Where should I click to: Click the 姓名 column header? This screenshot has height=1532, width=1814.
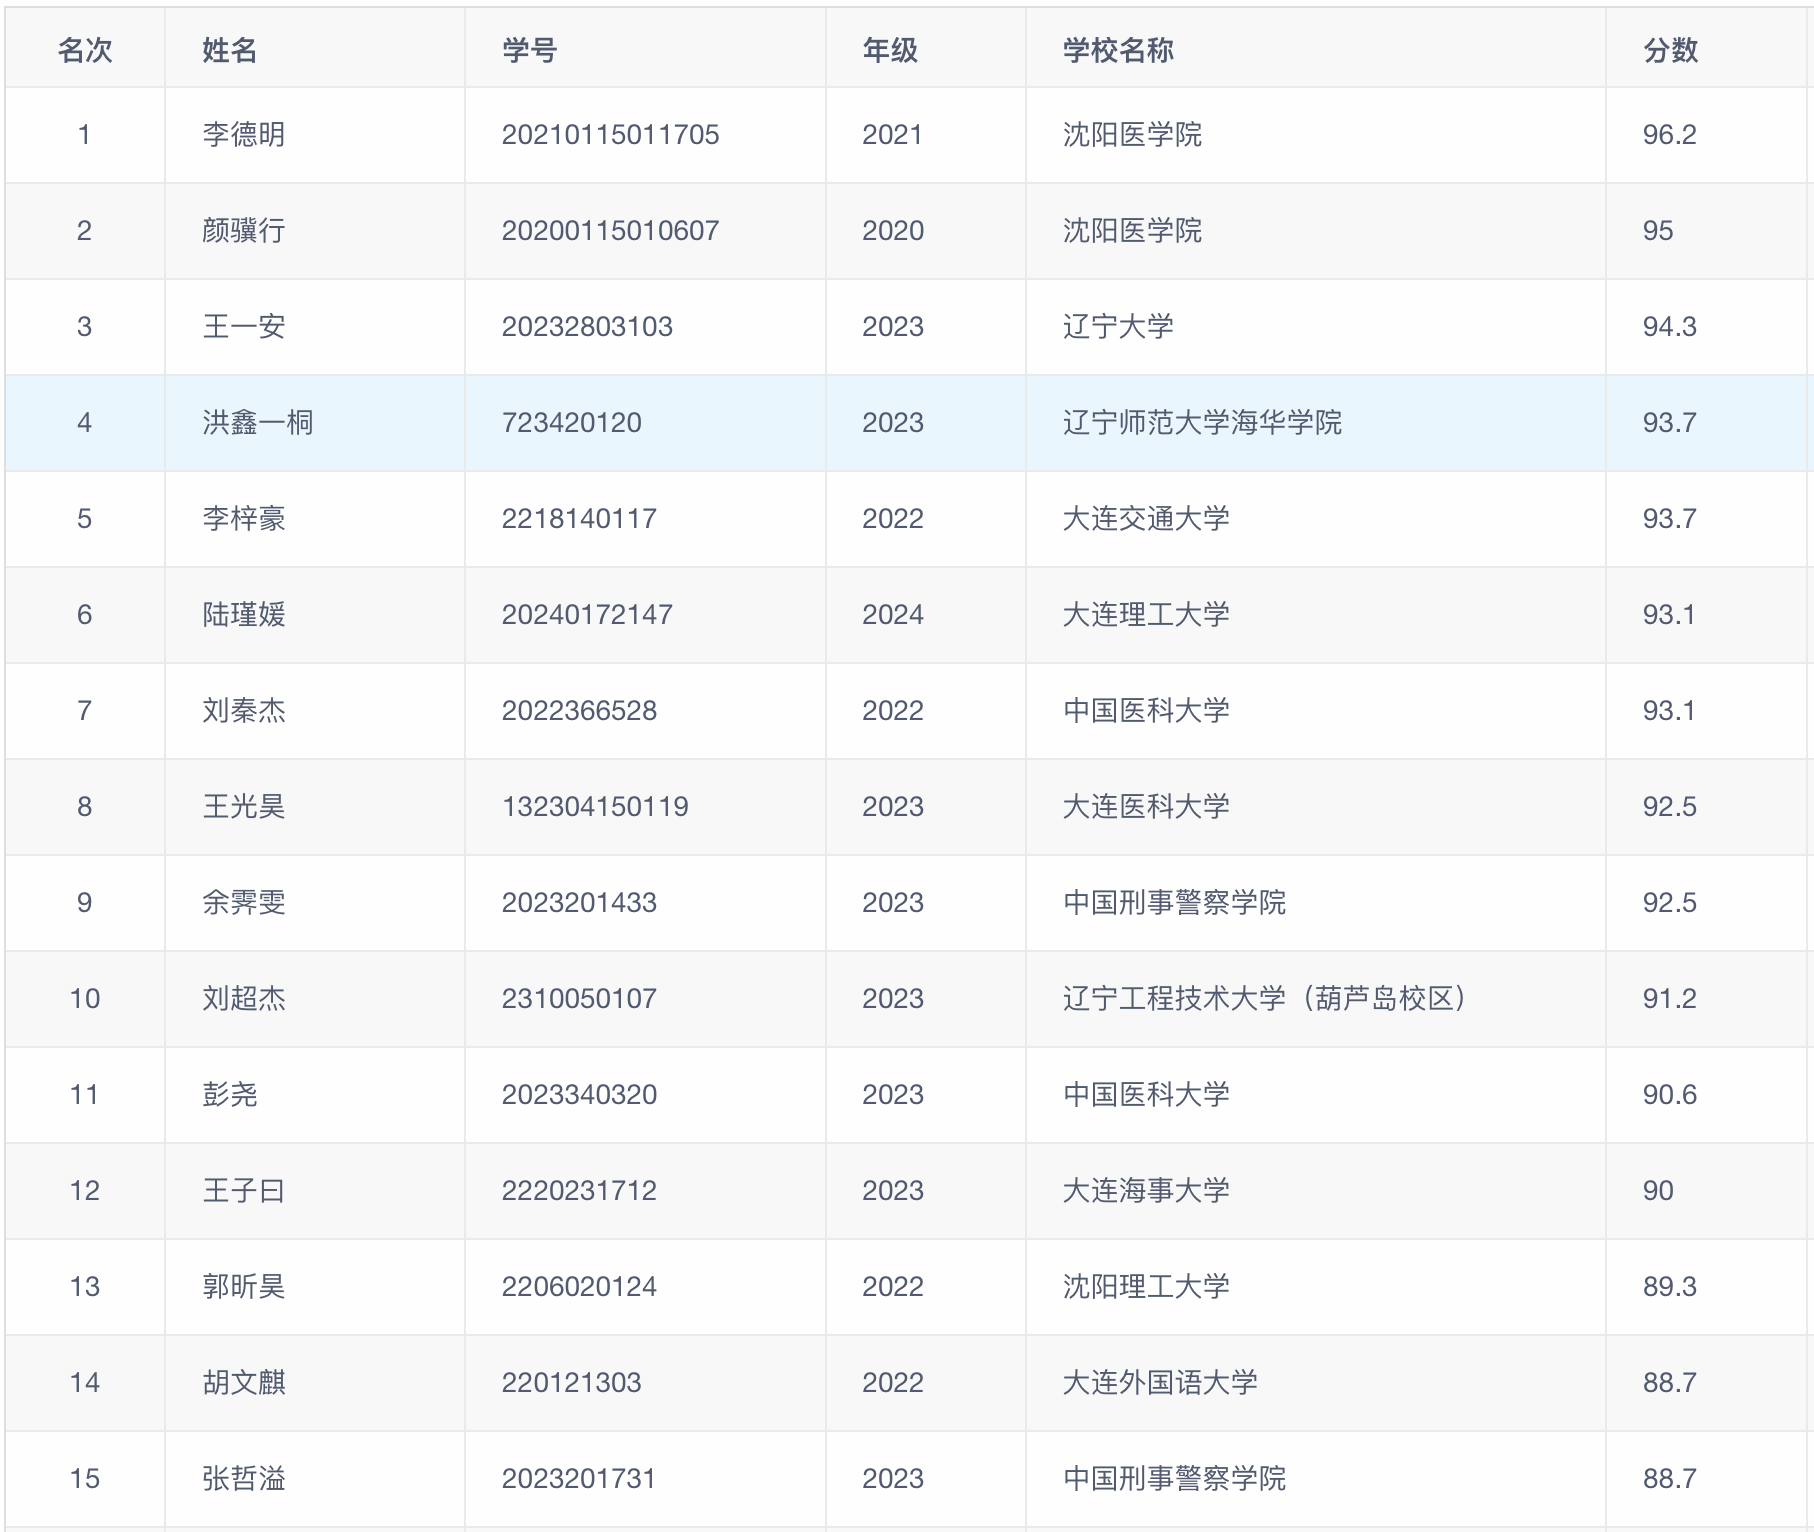tap(230, 50)
